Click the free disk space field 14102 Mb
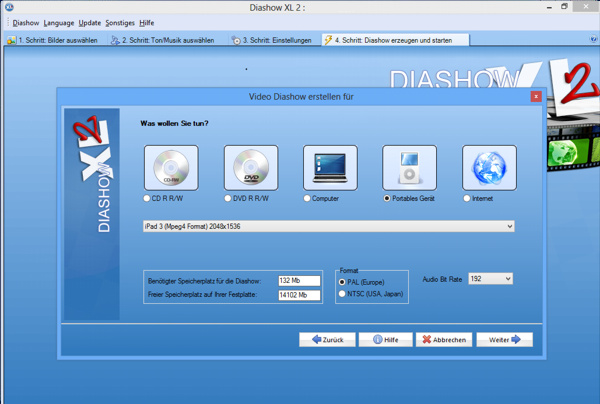600x404 pixels. [299, 295]
